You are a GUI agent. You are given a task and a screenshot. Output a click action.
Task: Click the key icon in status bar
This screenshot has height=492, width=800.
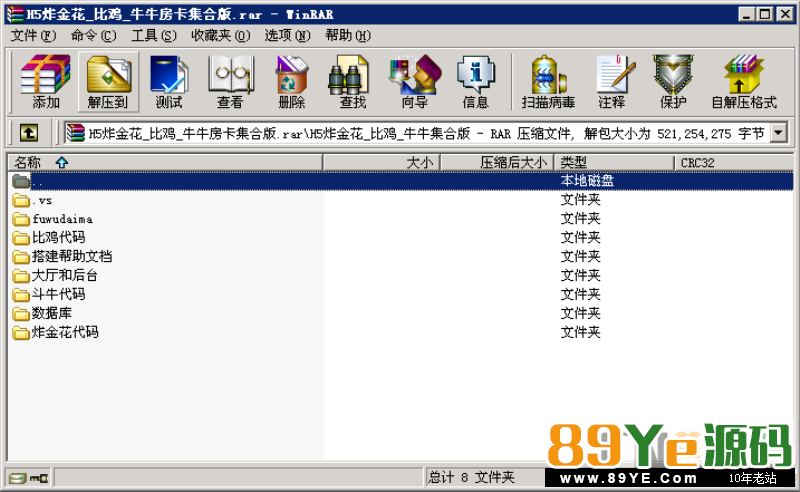[39, 478]
